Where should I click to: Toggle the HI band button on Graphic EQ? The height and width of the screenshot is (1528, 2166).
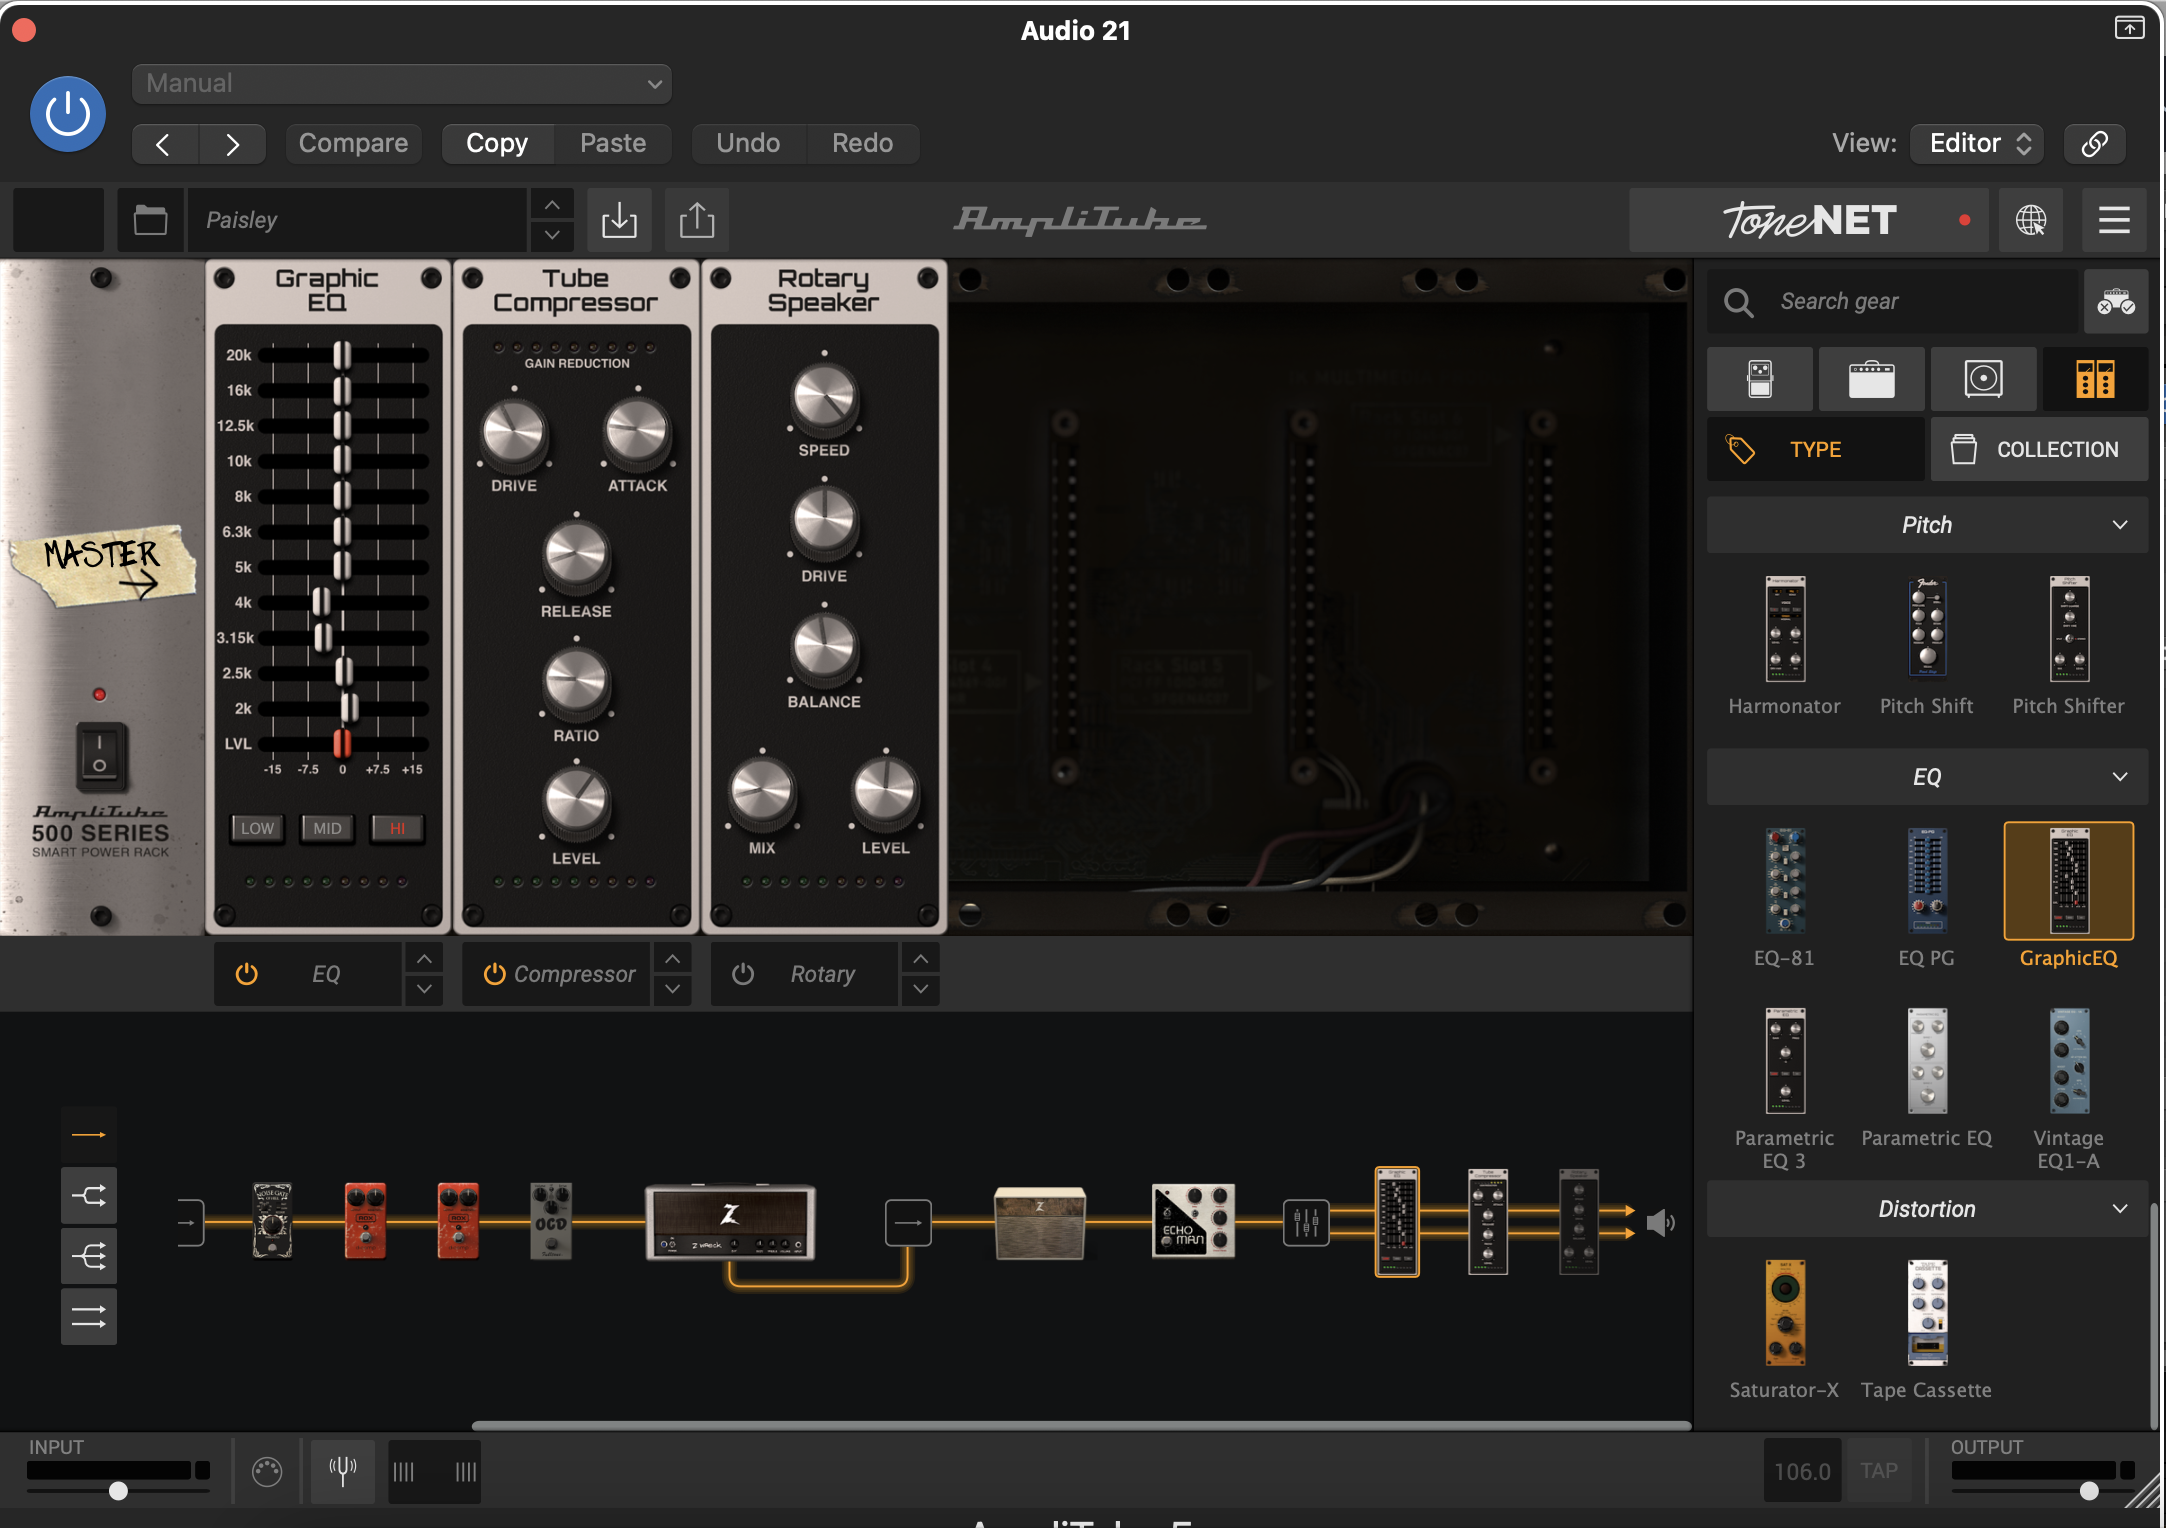pos(397,828)
